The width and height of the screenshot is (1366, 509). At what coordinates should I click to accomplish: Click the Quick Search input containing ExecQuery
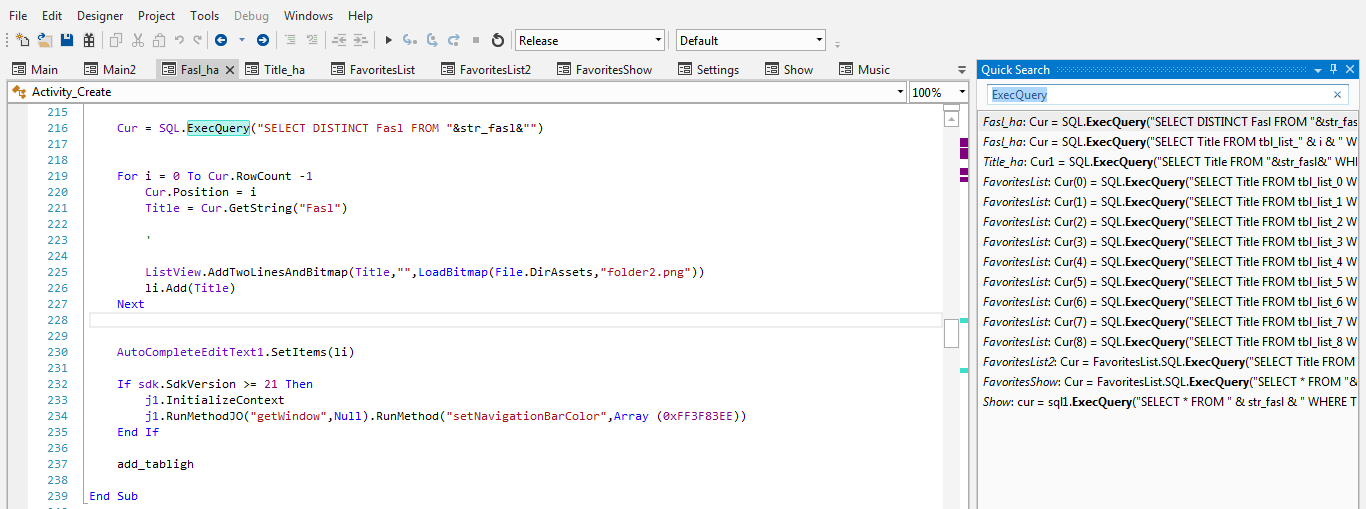(1160, 94)
